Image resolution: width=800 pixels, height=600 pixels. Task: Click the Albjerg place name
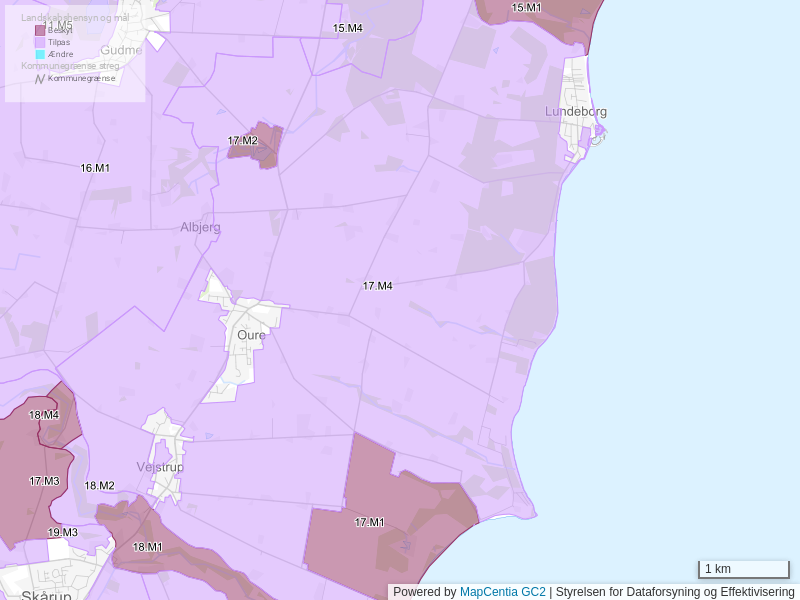point(200,227)
